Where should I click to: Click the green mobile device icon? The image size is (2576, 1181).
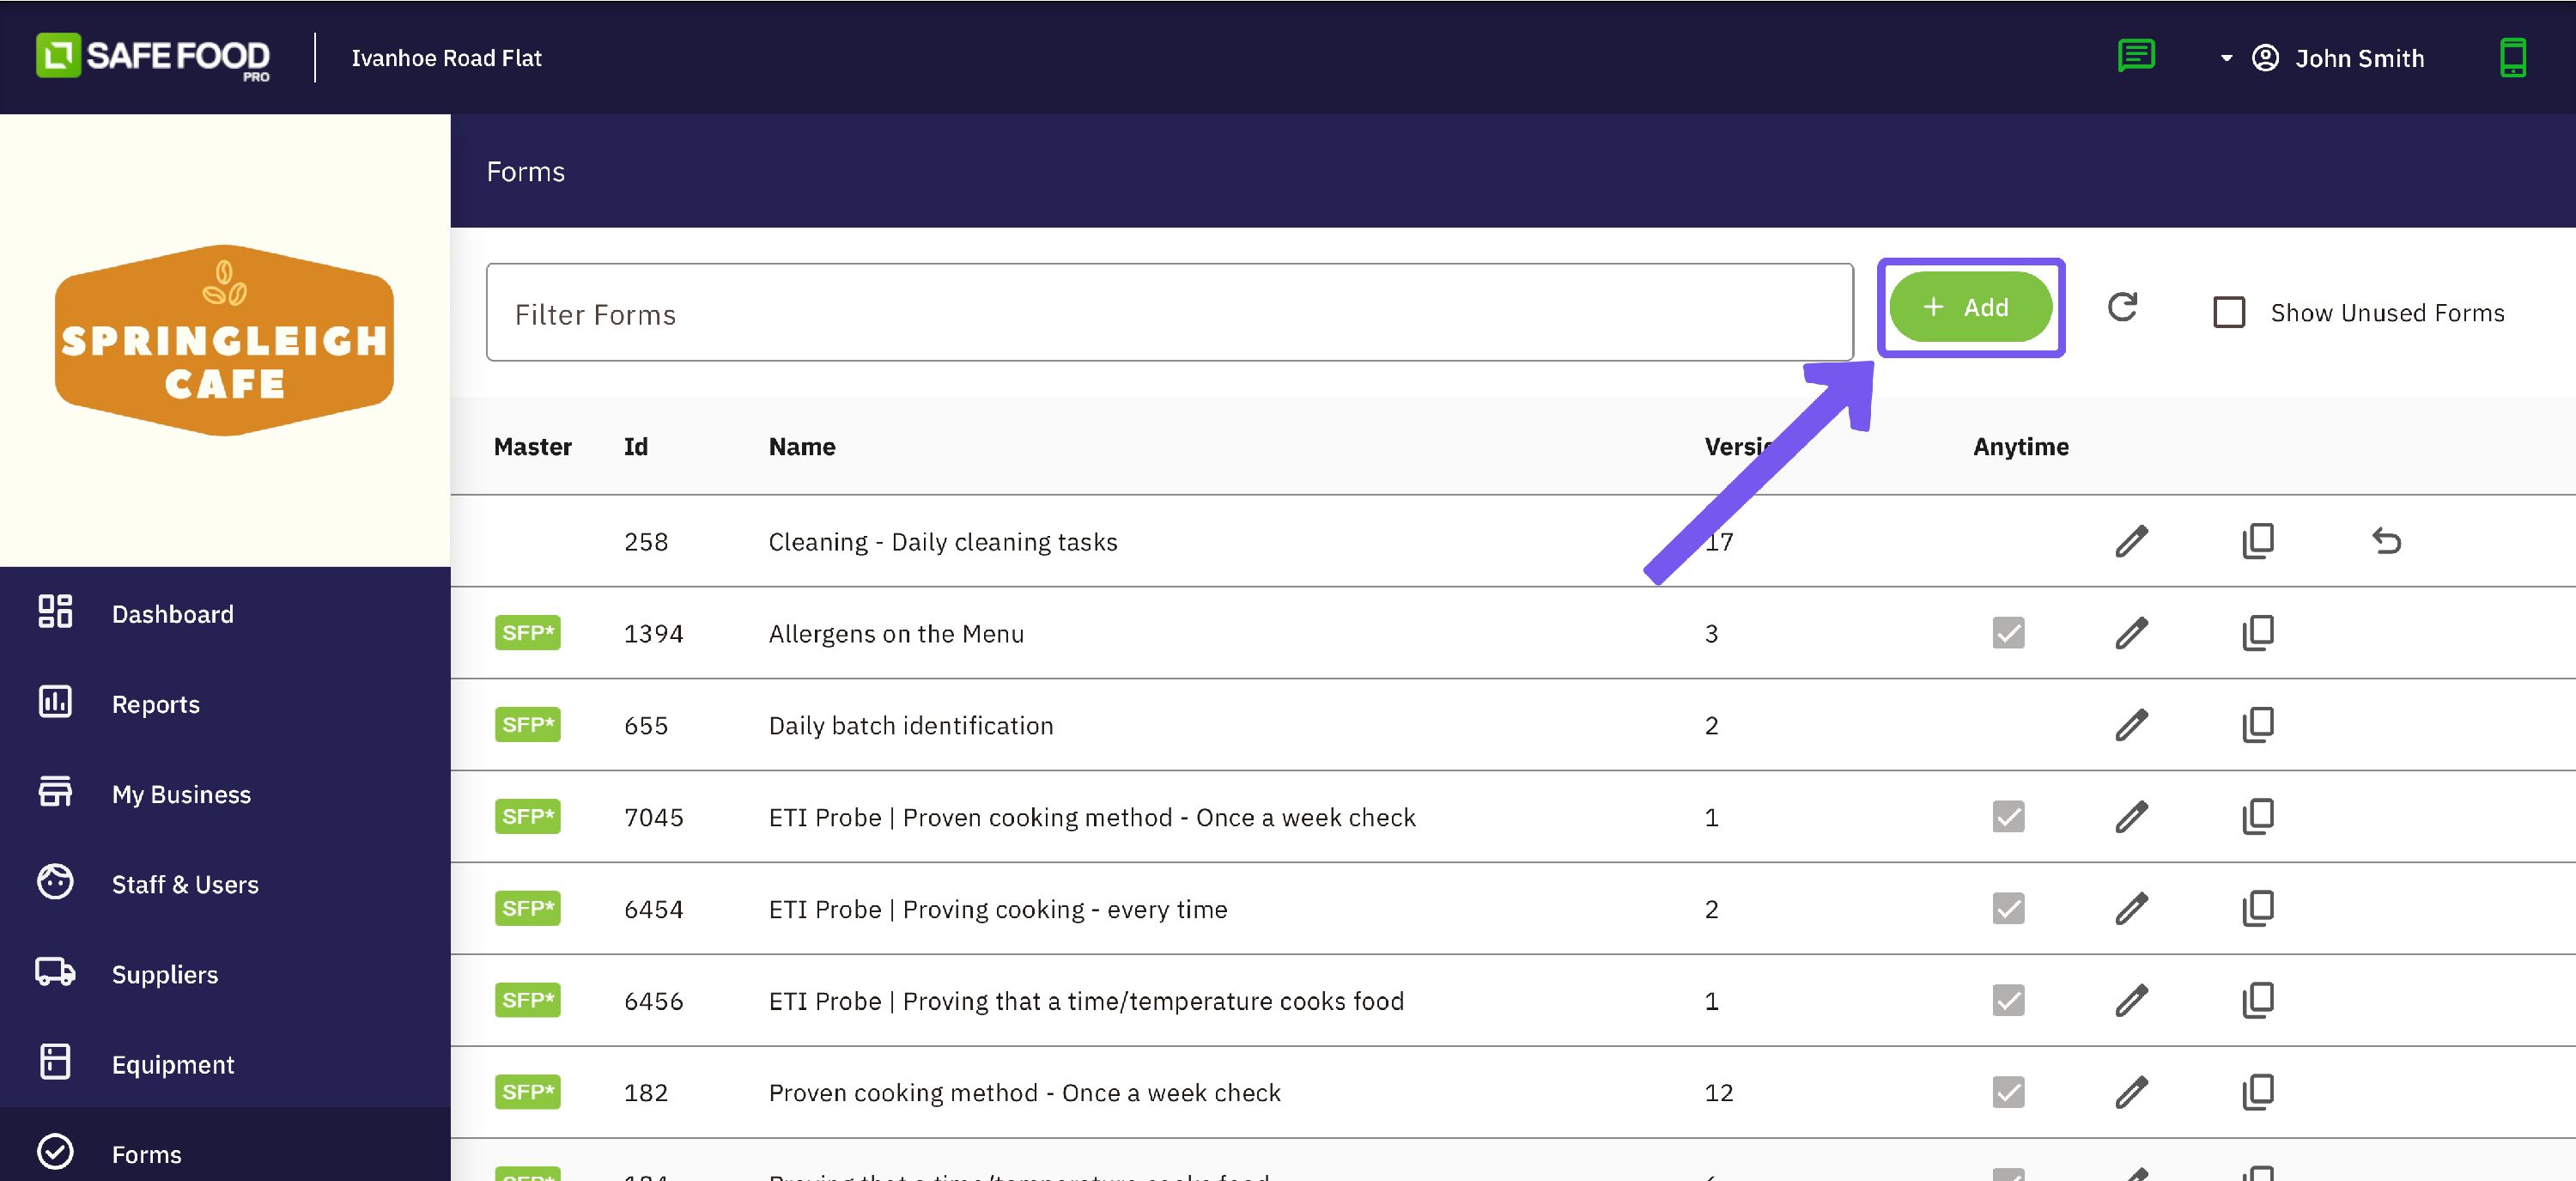[x=2512, y=57]
